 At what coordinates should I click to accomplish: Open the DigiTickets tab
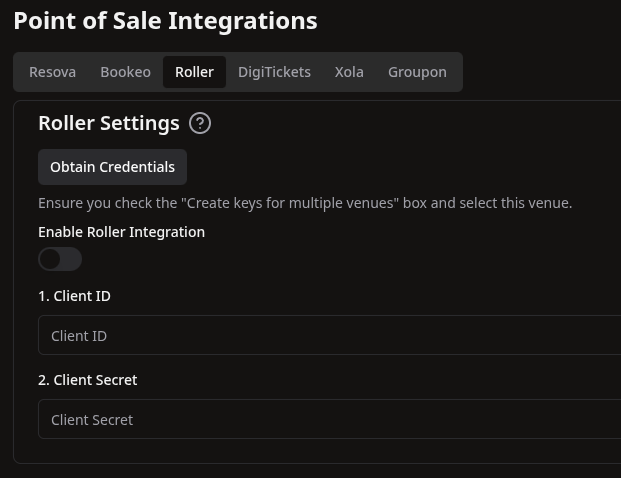click(x=274, y=72)
